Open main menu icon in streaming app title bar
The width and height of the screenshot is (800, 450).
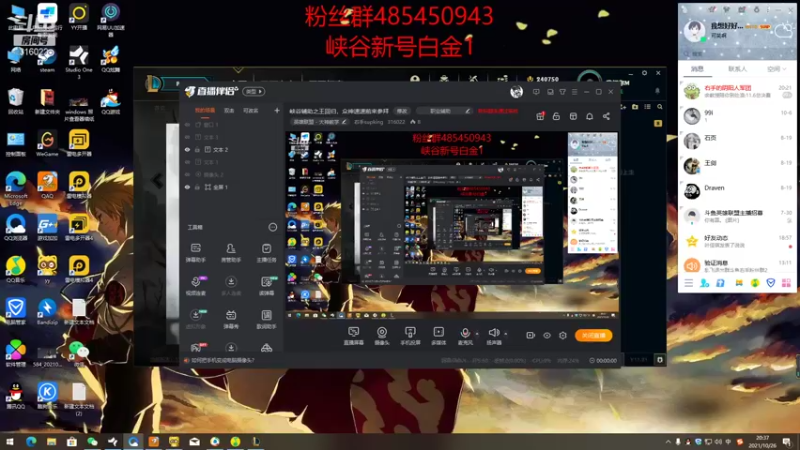(574, 92)
